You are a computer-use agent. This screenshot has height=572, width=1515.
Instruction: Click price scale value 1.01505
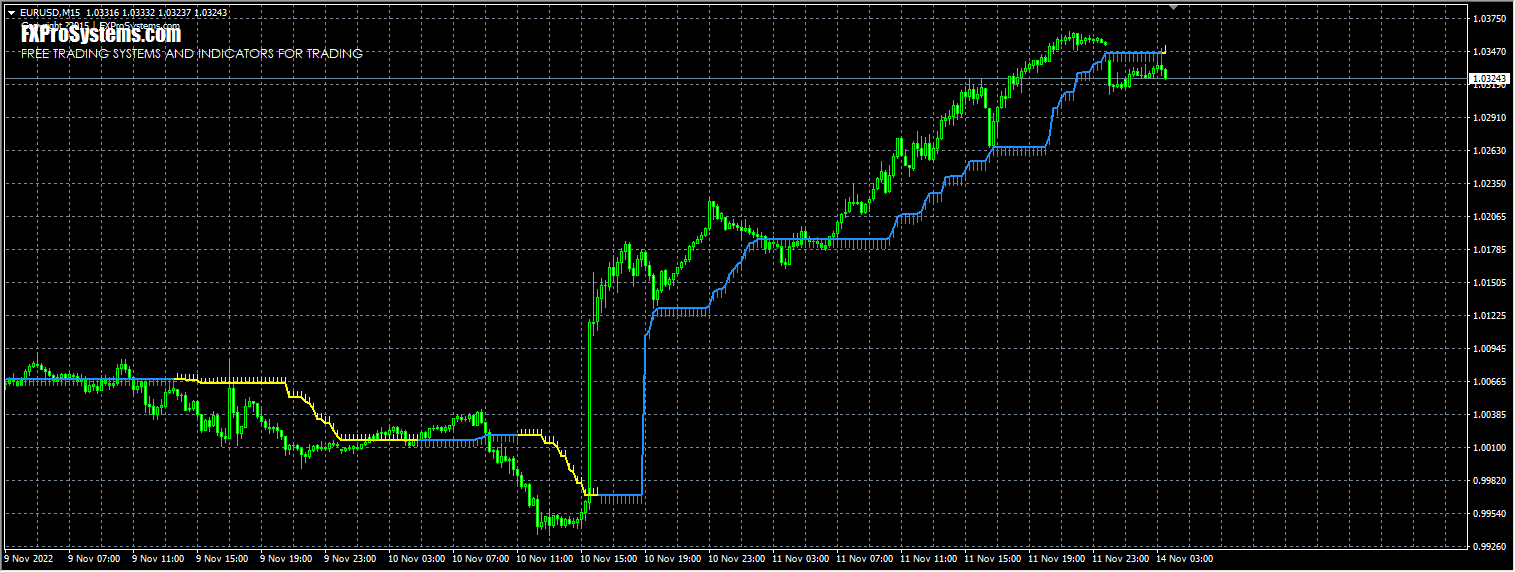pyautogui.click(x=1490, y=283)
